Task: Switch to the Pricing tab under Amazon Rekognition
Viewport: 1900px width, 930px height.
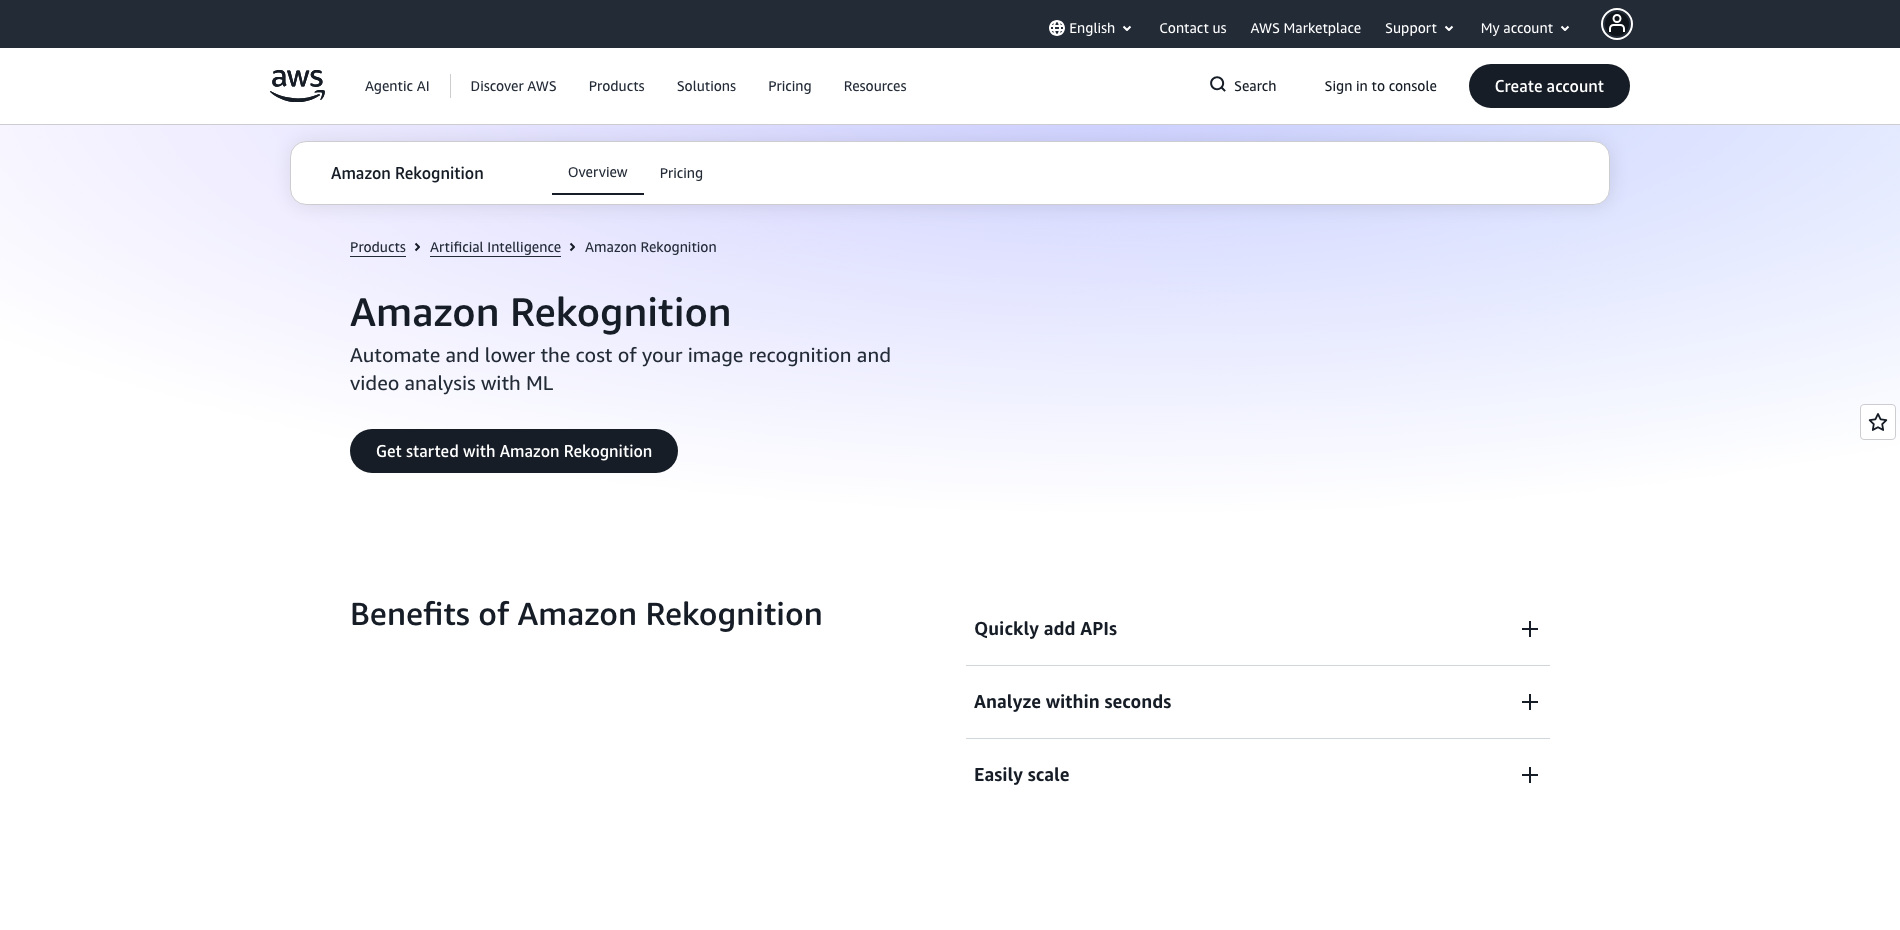Action: pos(681,173)
